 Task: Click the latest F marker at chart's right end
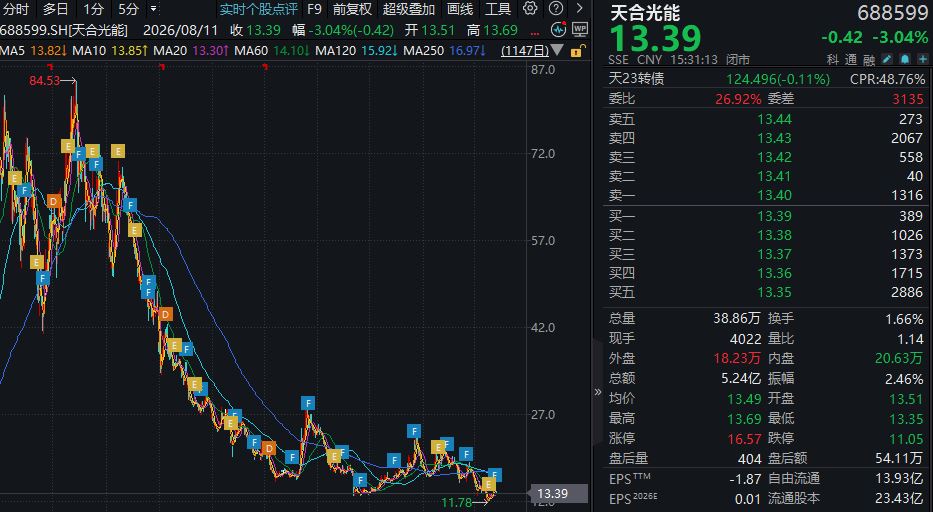(495, 474)
